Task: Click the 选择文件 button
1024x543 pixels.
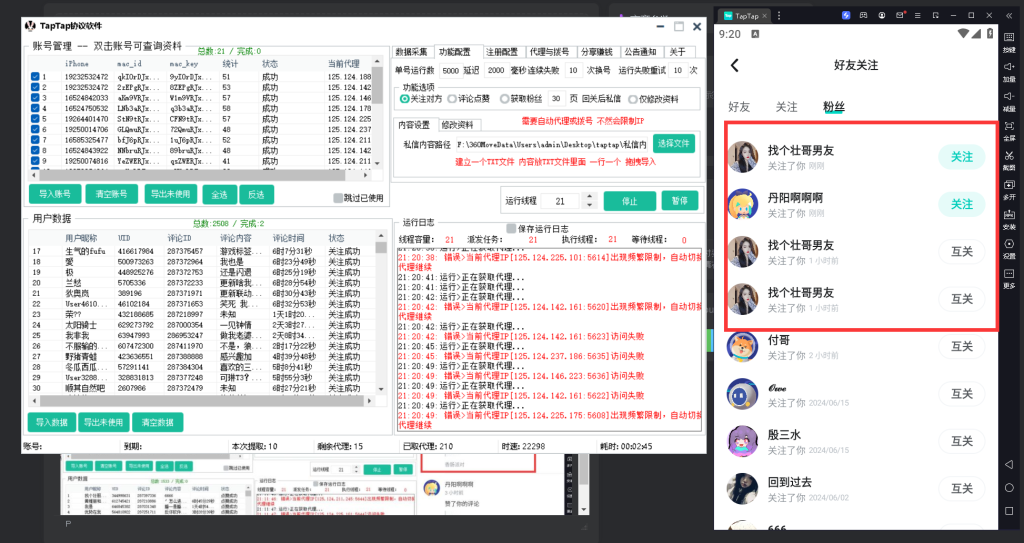Action: pyautogui.click(x=673, y=144)
